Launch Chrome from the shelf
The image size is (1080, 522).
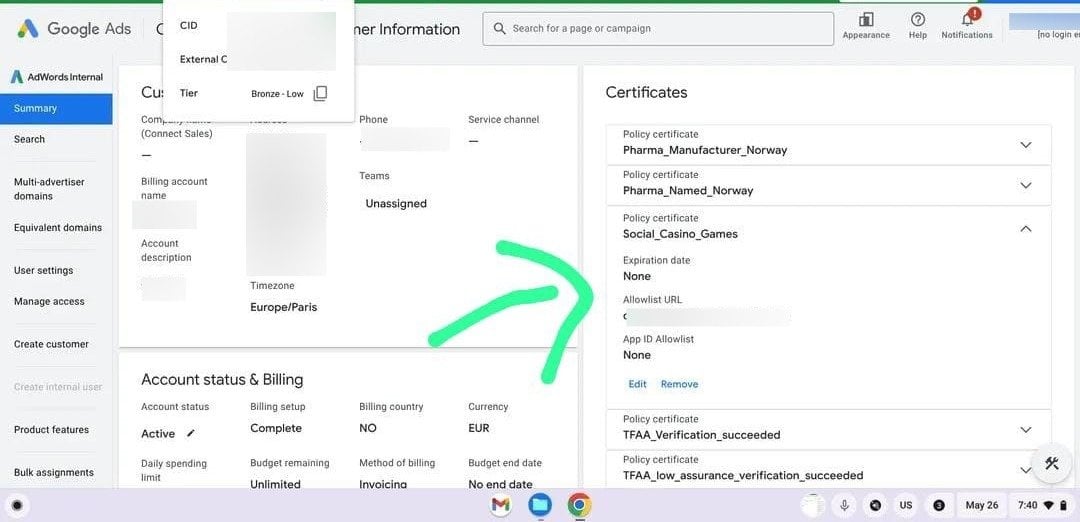(x=579, y=505)
